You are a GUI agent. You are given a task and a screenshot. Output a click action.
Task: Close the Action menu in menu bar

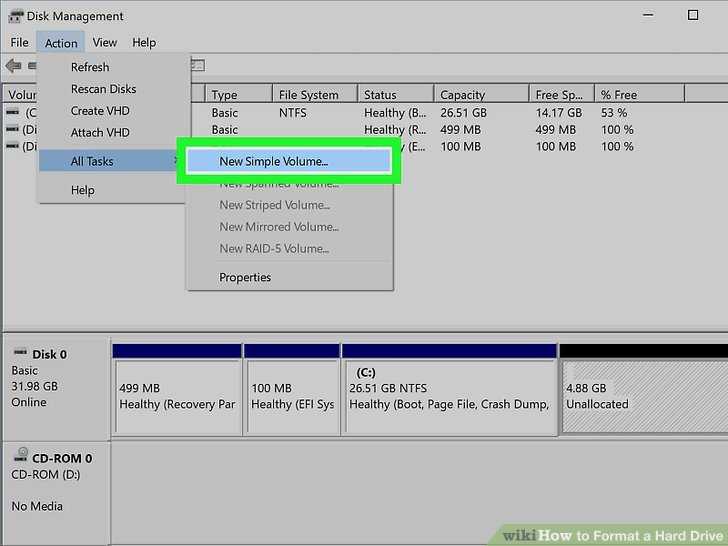point(61,43)
